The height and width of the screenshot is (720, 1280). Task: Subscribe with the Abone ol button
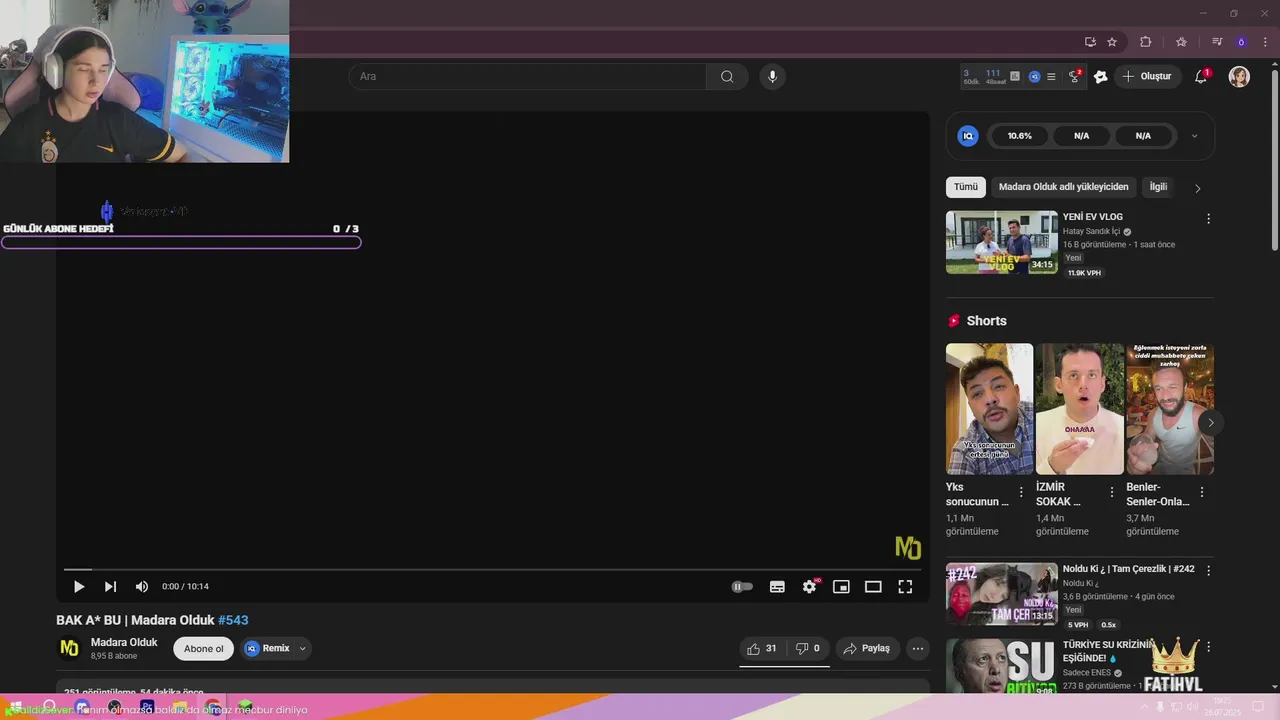pos(204,648)
